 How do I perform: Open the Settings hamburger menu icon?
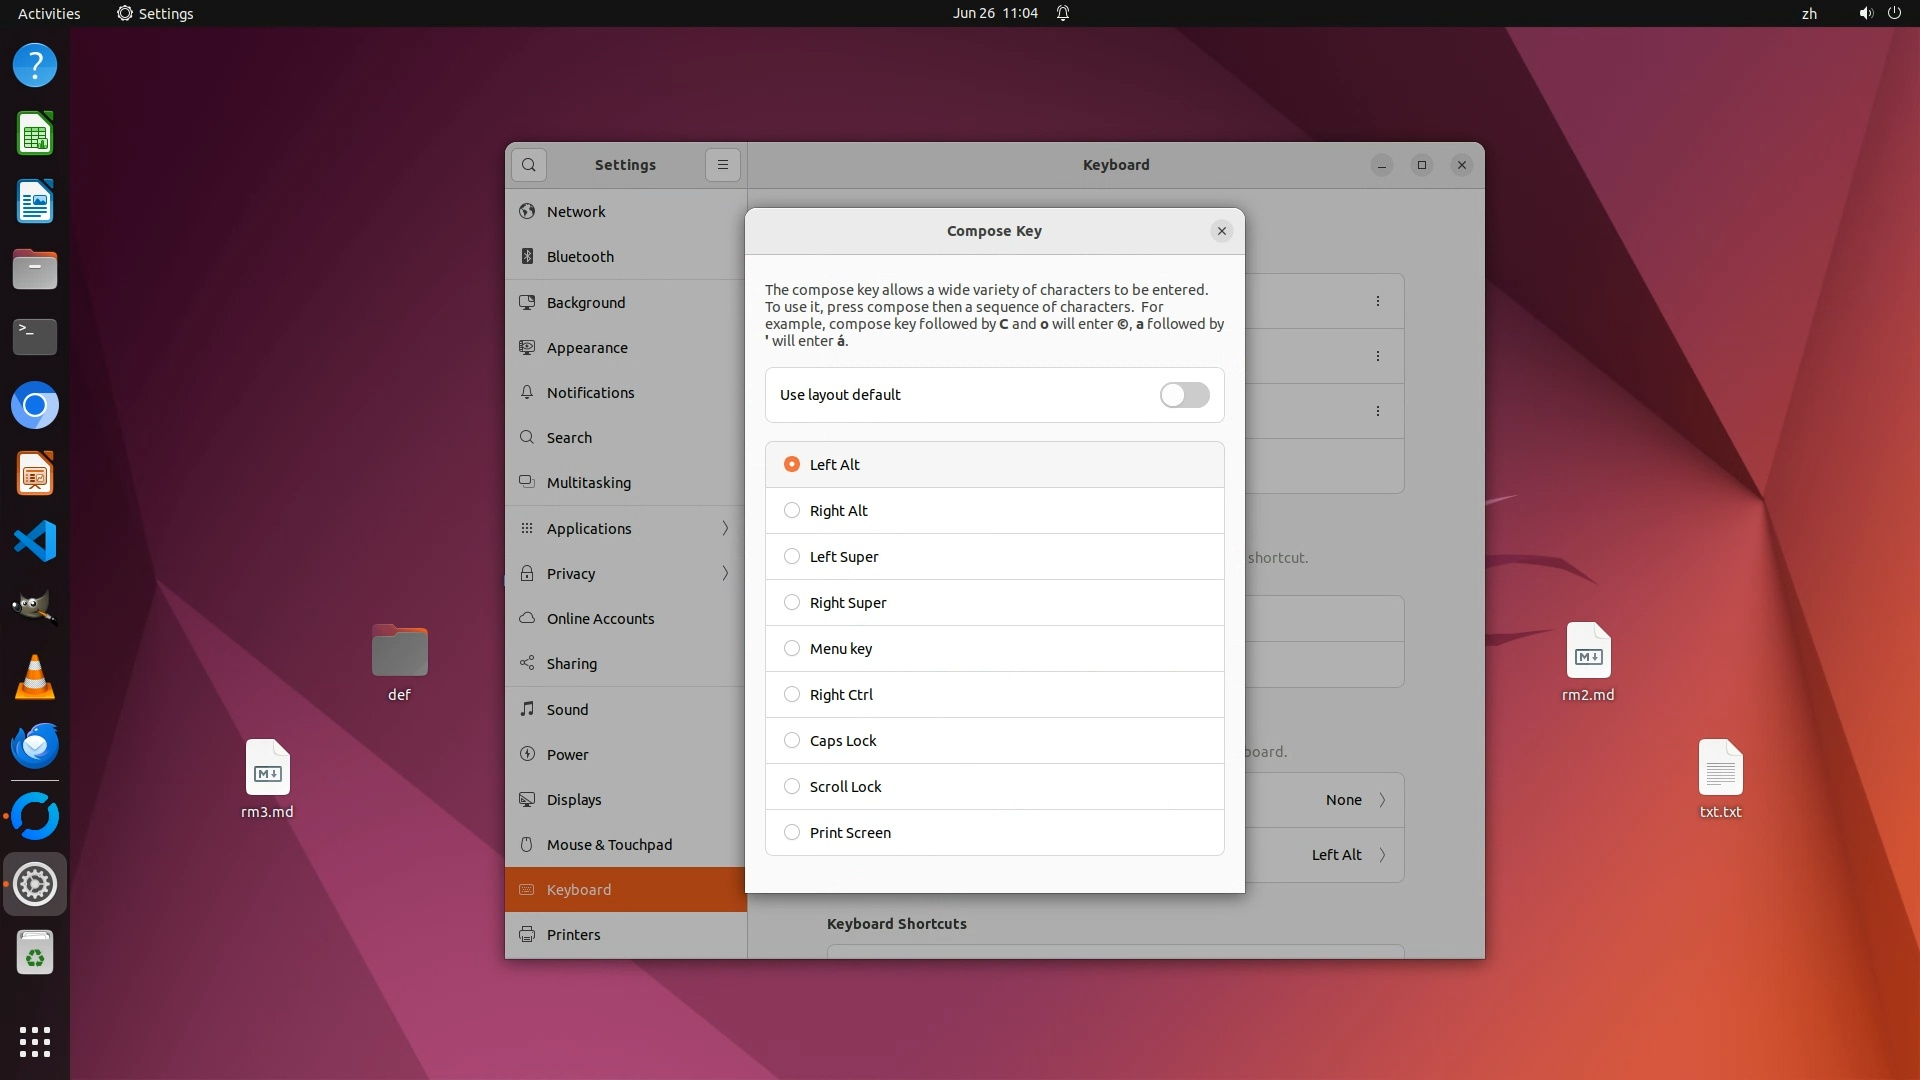point(722,165)
